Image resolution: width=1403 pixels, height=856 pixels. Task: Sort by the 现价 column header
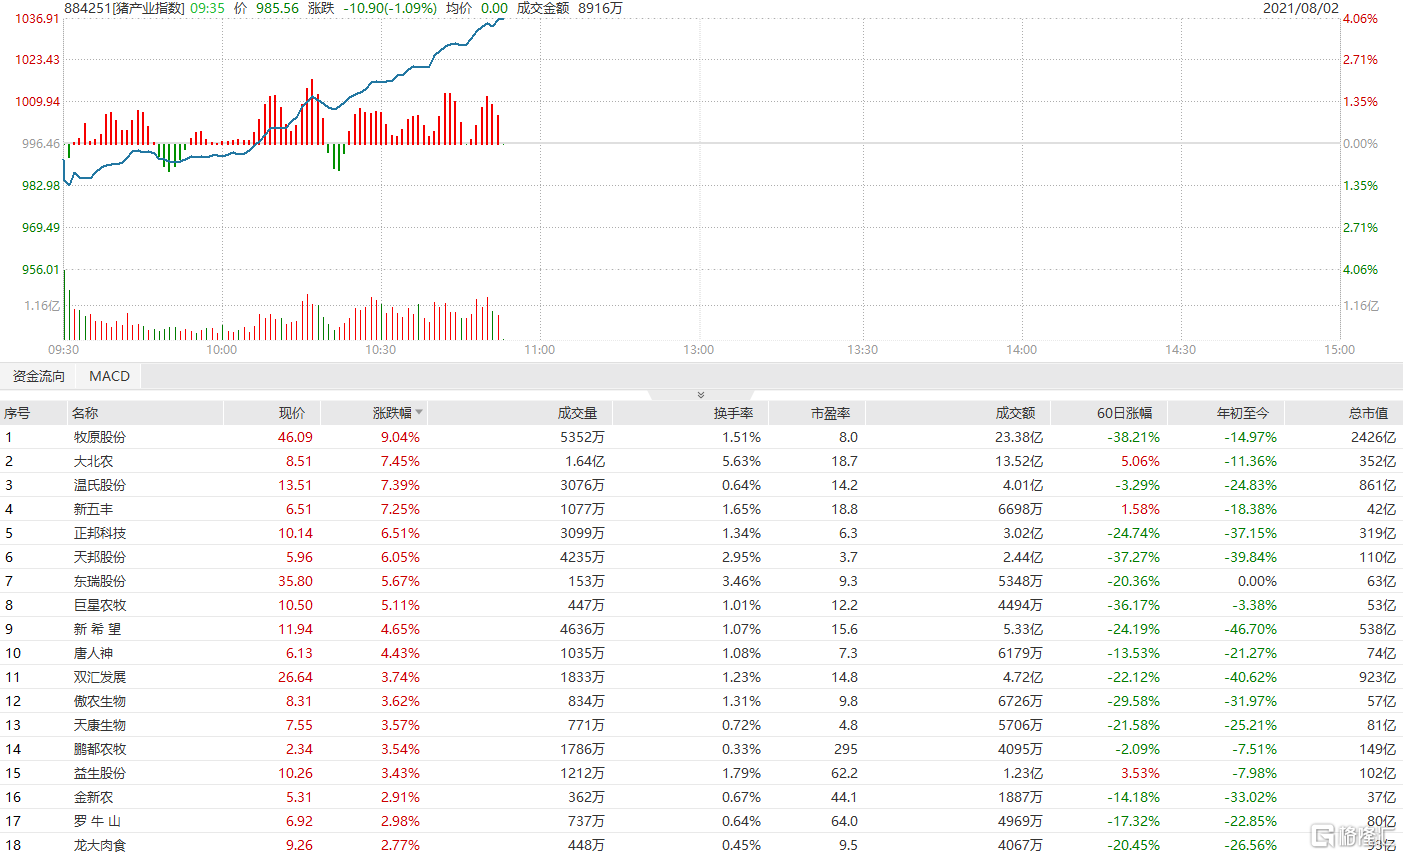coord(292,413)
